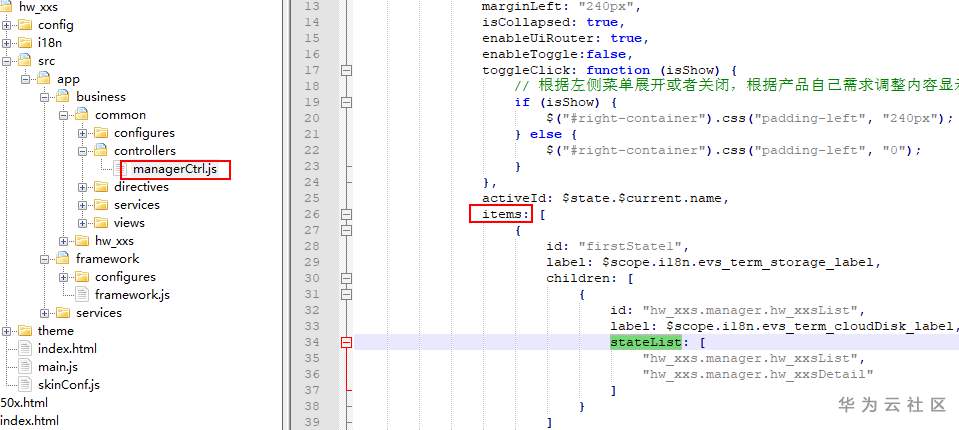Select the app folder label
Viewport: 959px width, 430px height.
click(x=68, y=80)
